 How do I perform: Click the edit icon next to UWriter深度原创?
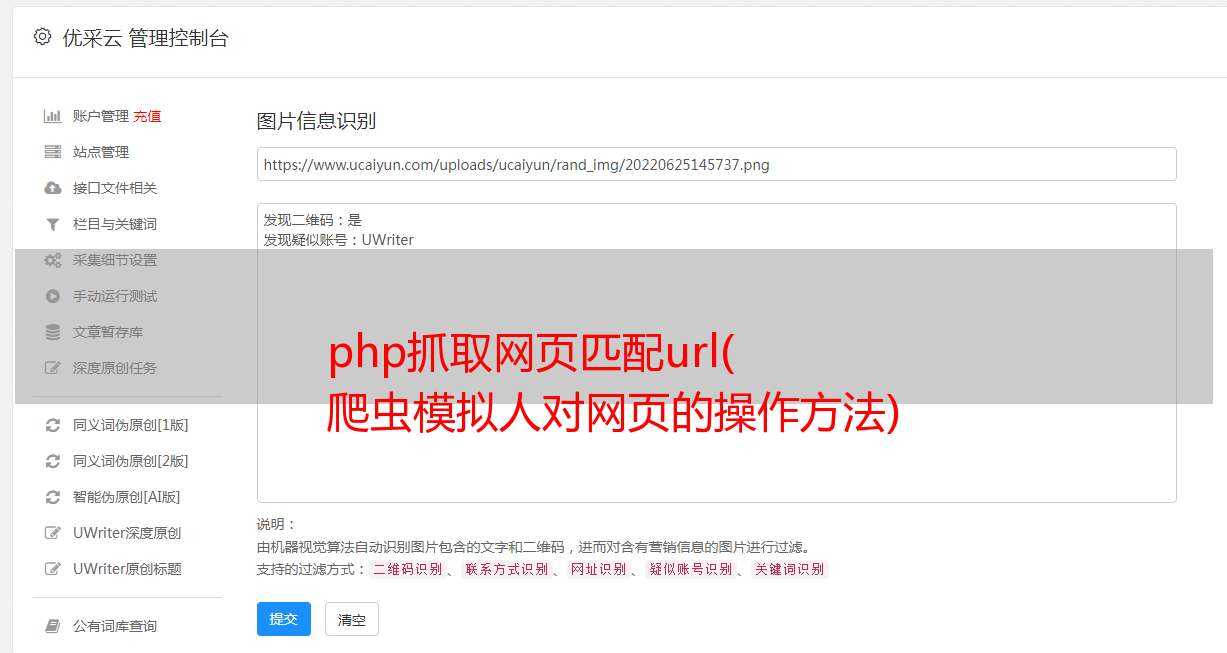click(x=53, y=533)
